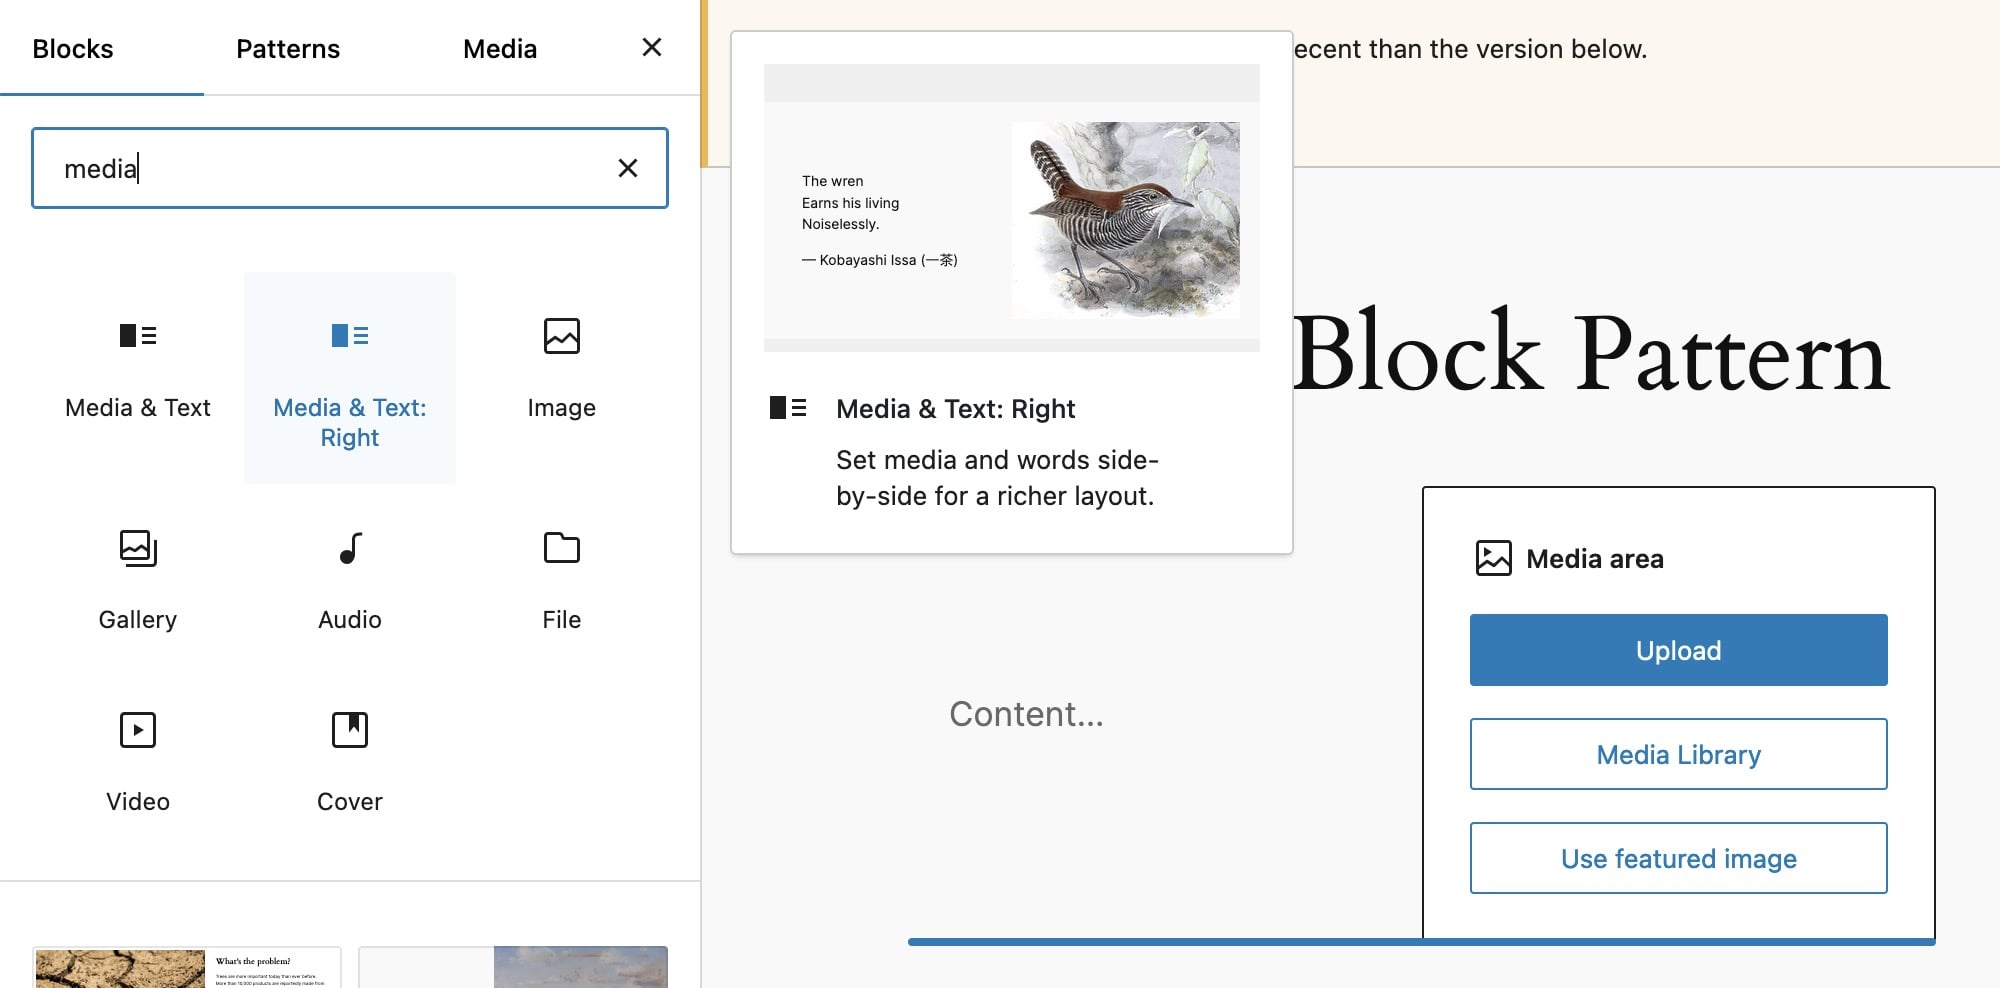Close the block inserter panel
This screenshot has width=2000, height=988.
click(x=652, y=47)
